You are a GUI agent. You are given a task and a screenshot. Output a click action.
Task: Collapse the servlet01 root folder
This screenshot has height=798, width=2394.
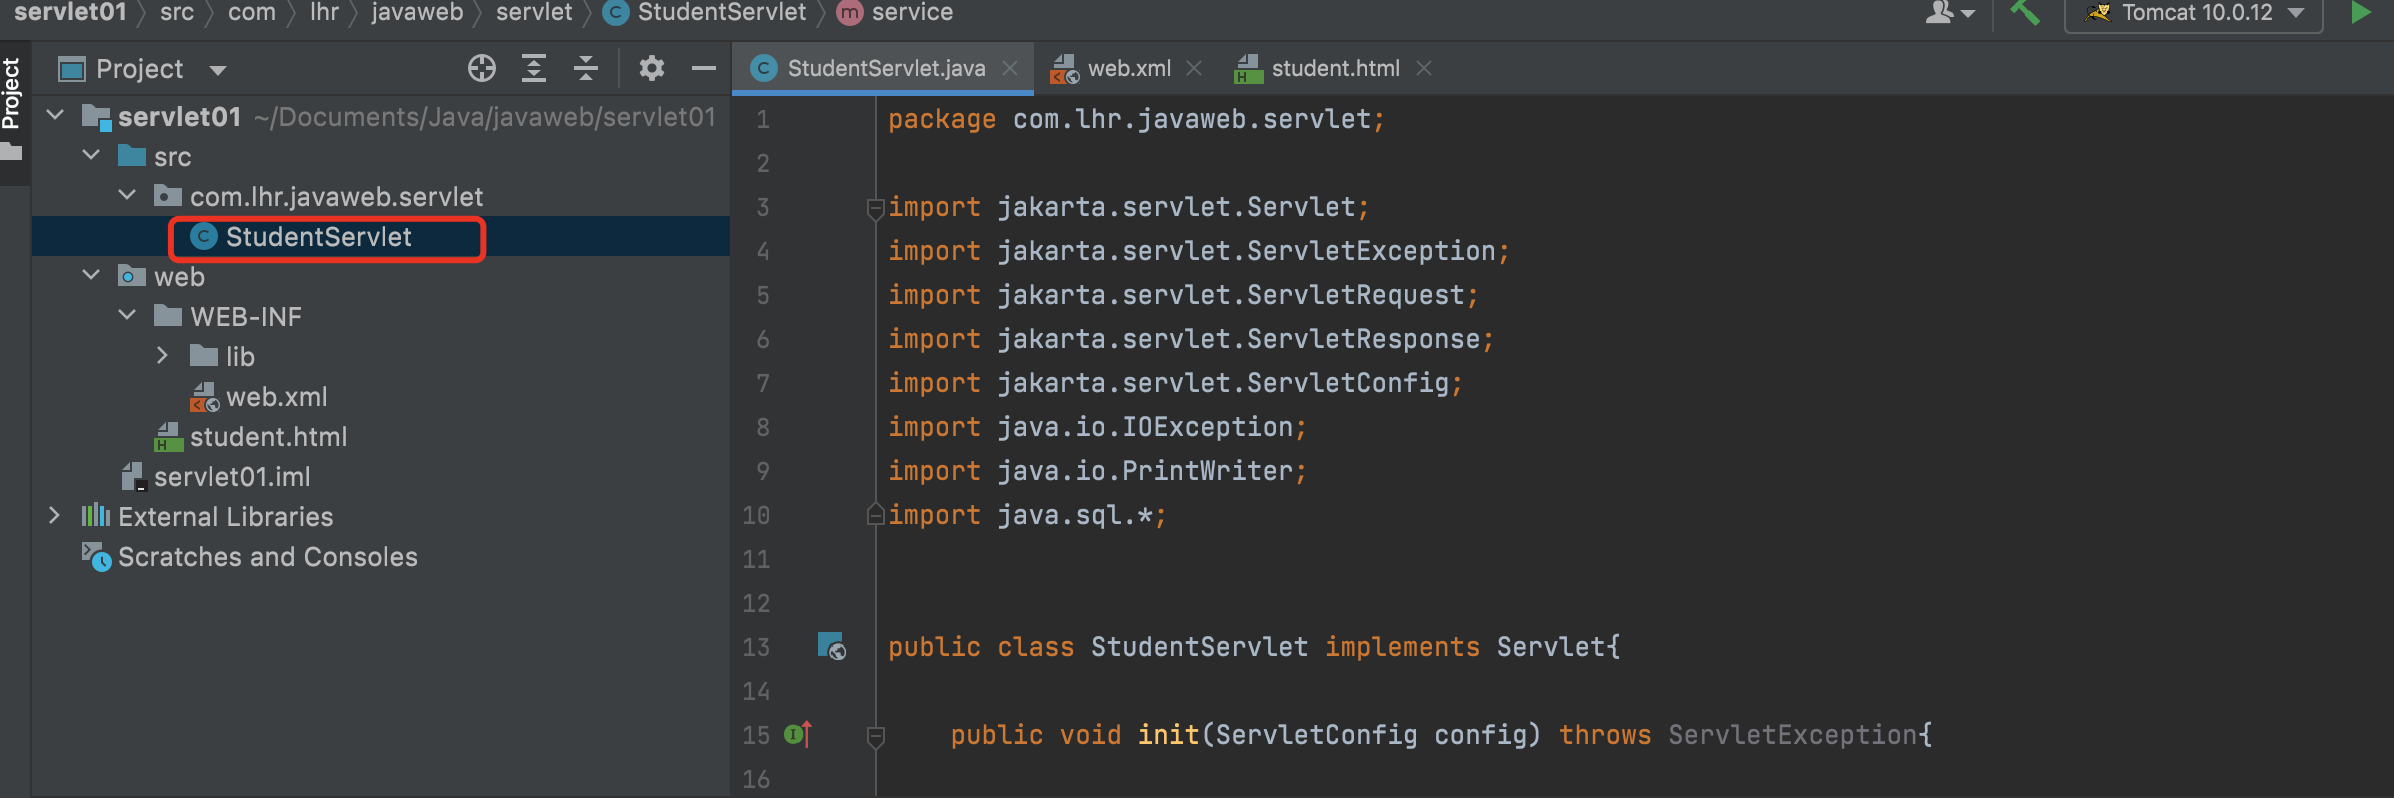[56, 116]
